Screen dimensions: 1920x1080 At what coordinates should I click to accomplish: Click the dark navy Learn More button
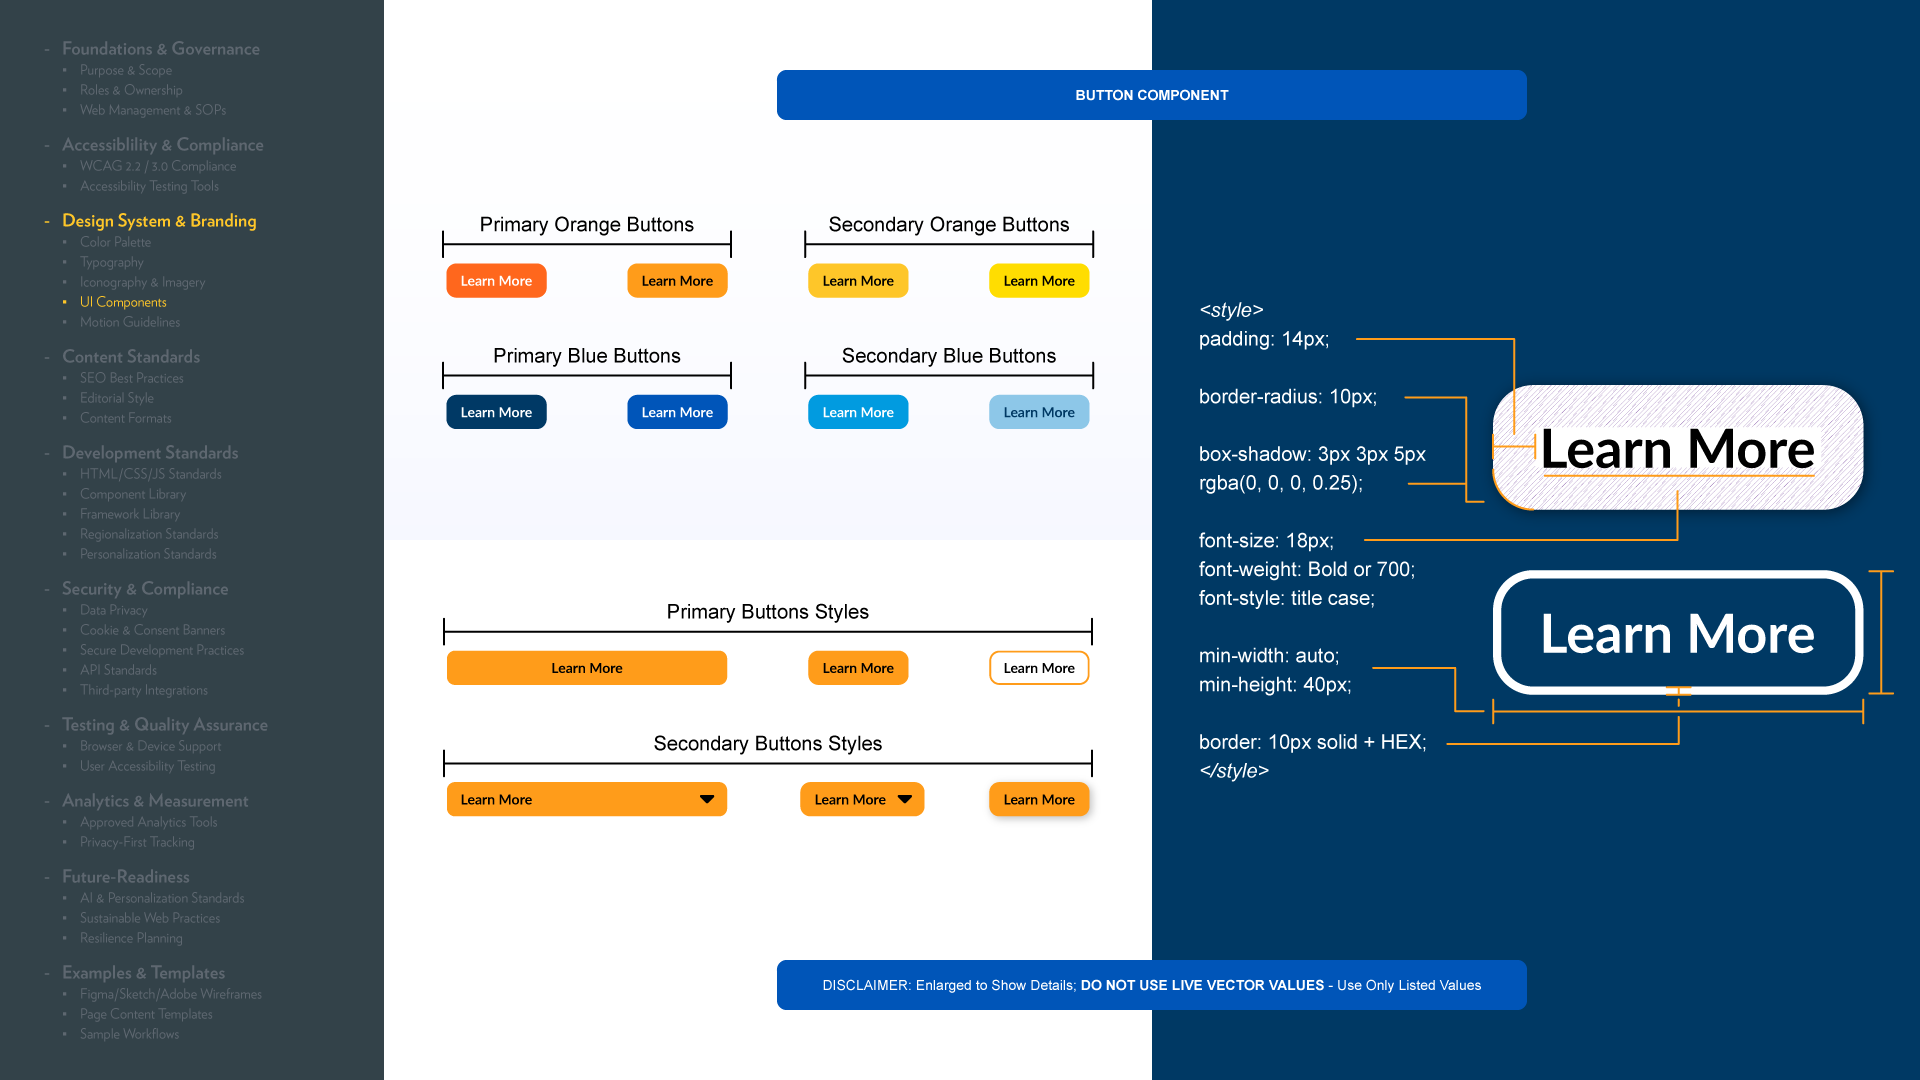pos(496,412)
